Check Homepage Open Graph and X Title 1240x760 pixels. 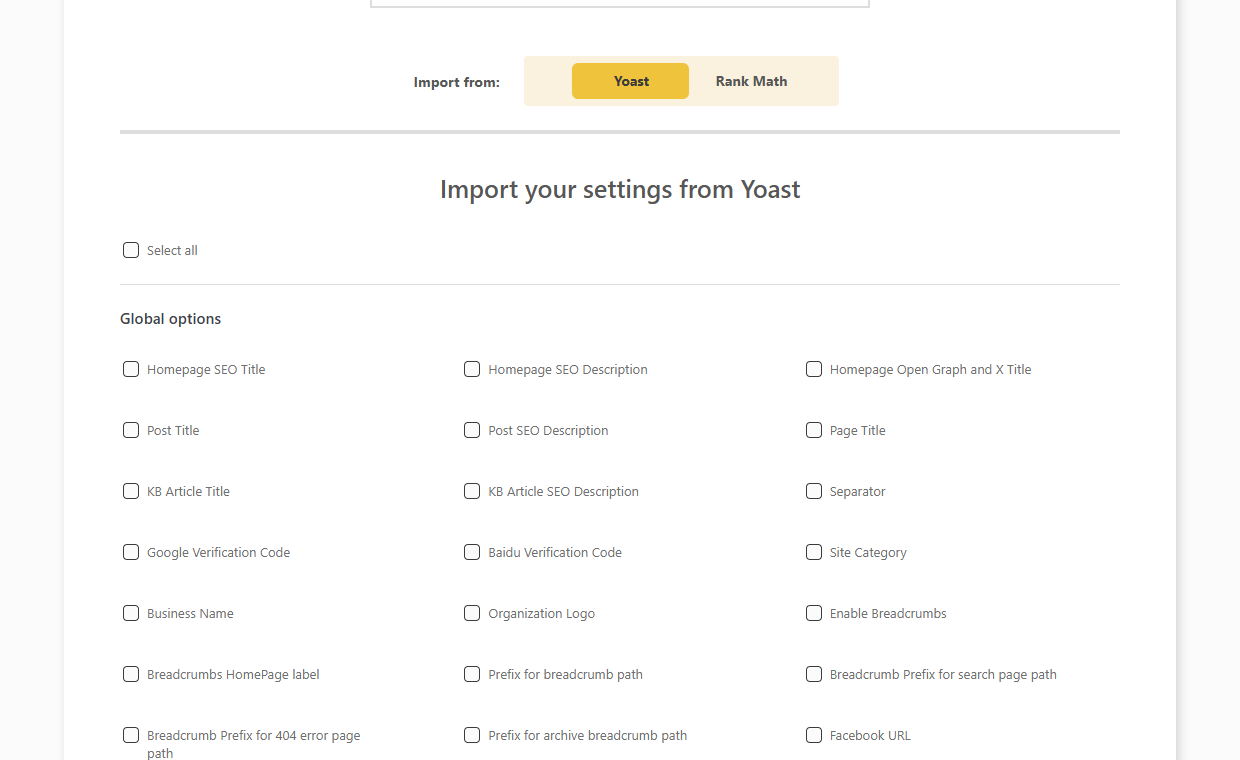coord(814,369)
